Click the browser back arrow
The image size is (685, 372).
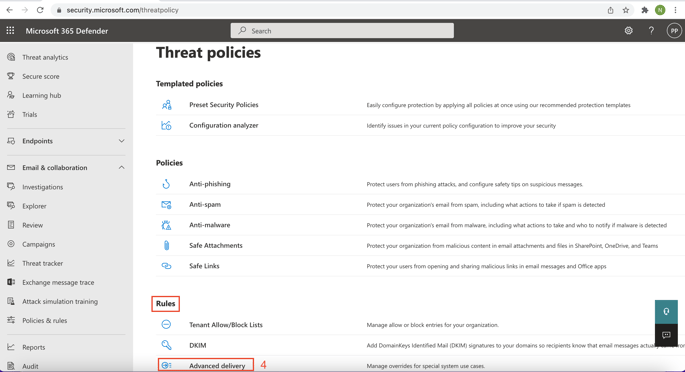coord(9,10)
